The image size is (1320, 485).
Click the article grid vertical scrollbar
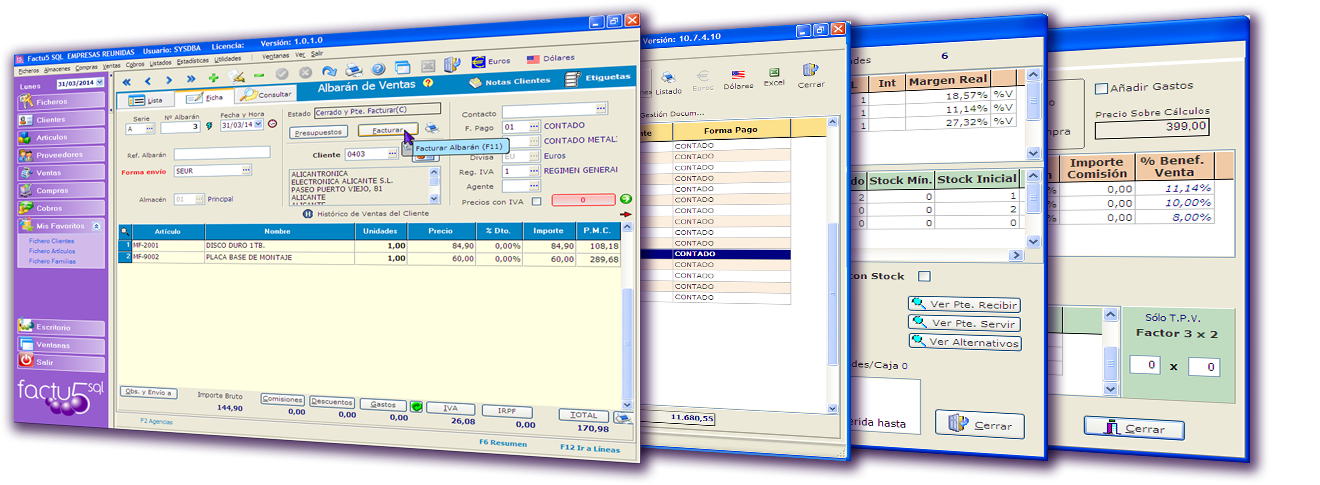[x=627, y=318]
